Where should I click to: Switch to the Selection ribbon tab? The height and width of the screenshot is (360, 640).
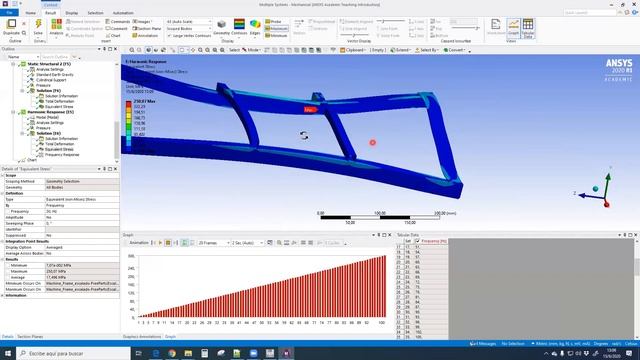click(95, 13)
